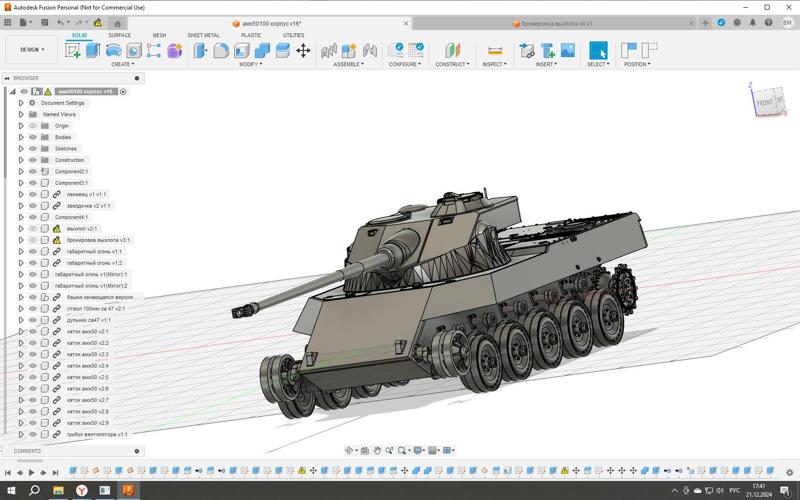Activate root component radio button
Image resolution: width=800 pixels, height=500 pixels.
[123, 92]
